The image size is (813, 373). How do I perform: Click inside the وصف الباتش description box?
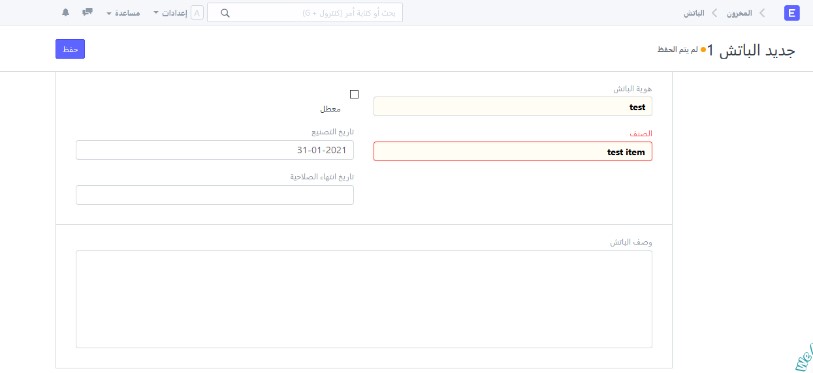coord(364,299)
